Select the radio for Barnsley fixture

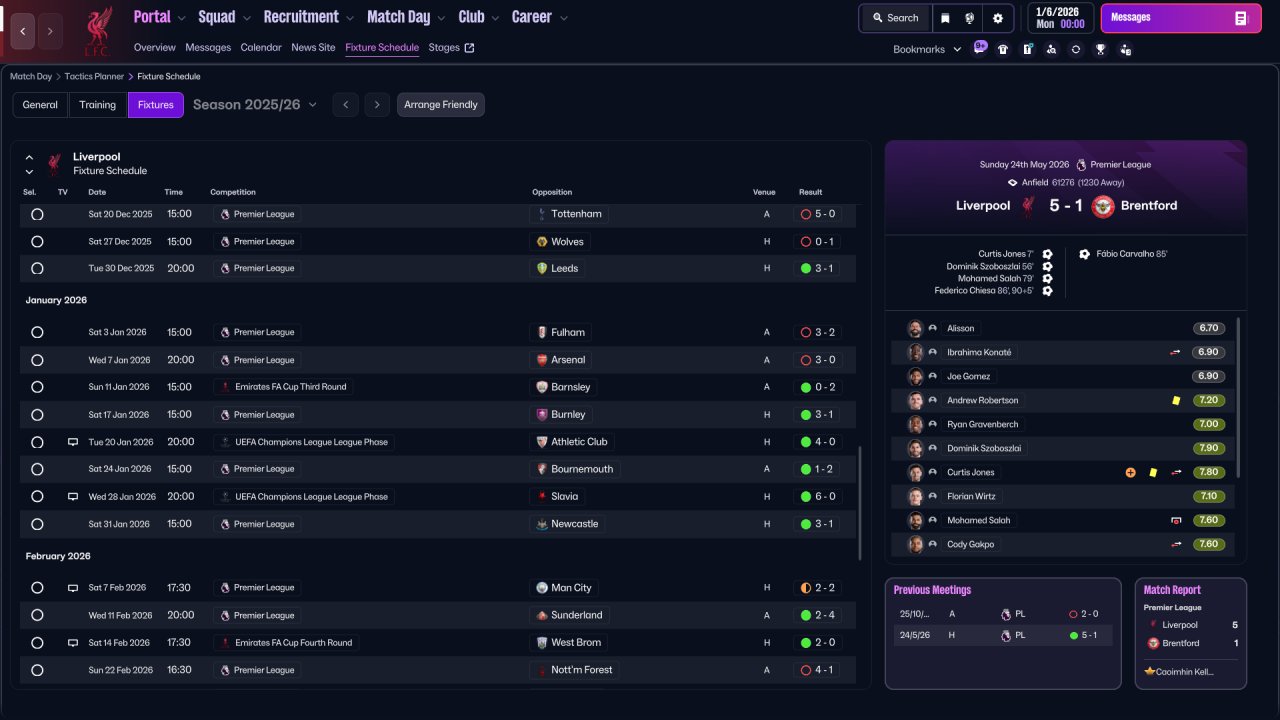[x=37, y=387]
